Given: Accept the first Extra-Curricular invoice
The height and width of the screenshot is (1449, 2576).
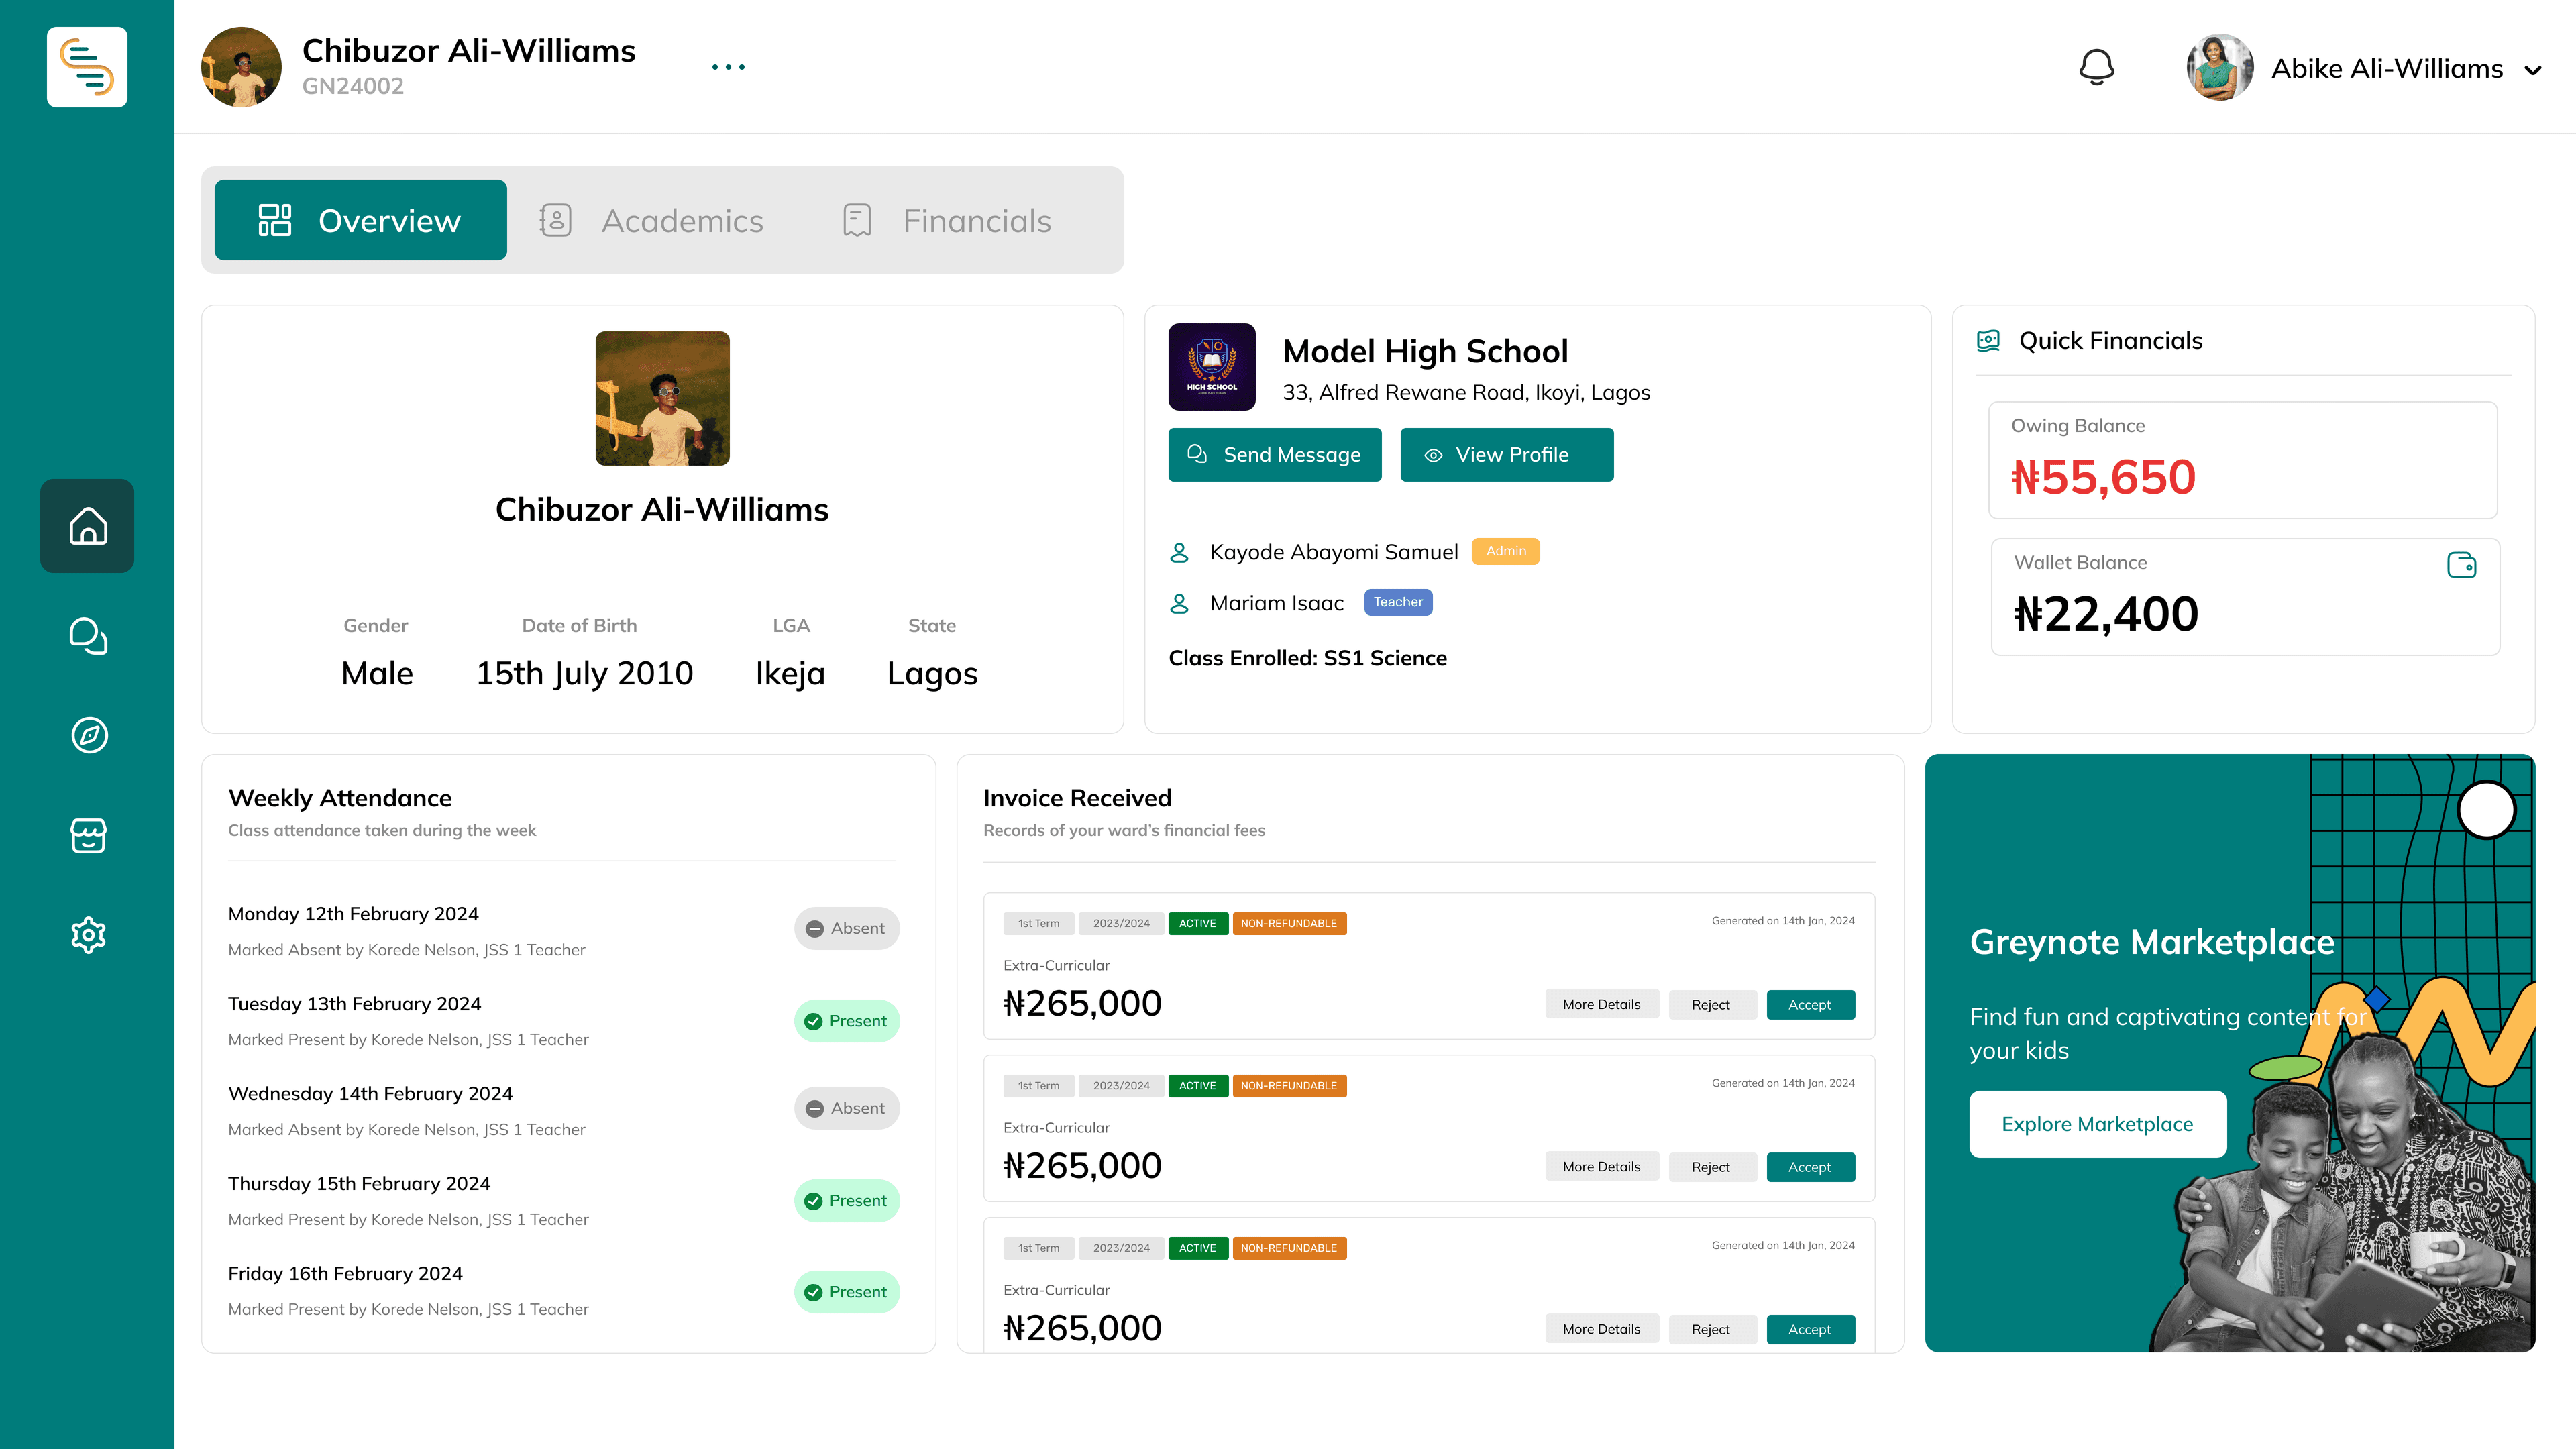Looking at the screenshot, I should click(x=1809, y=1005).
